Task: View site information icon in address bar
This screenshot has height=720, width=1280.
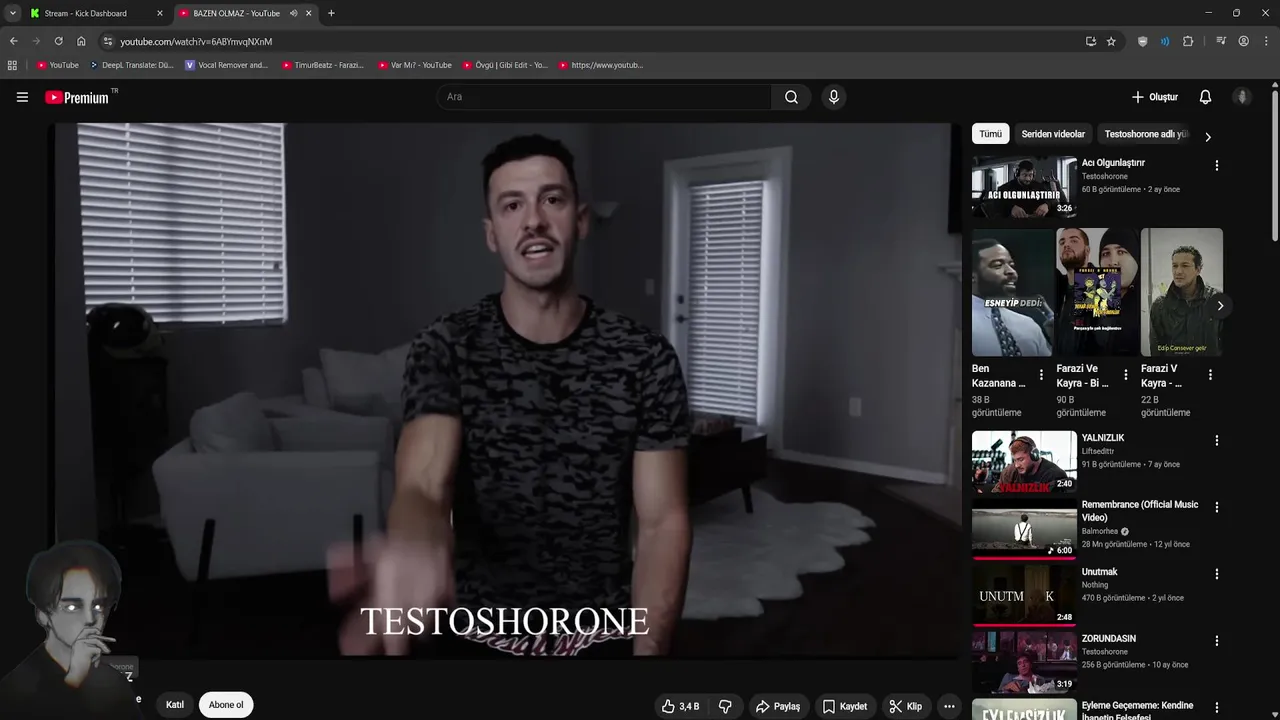Action: click(108, 41)
